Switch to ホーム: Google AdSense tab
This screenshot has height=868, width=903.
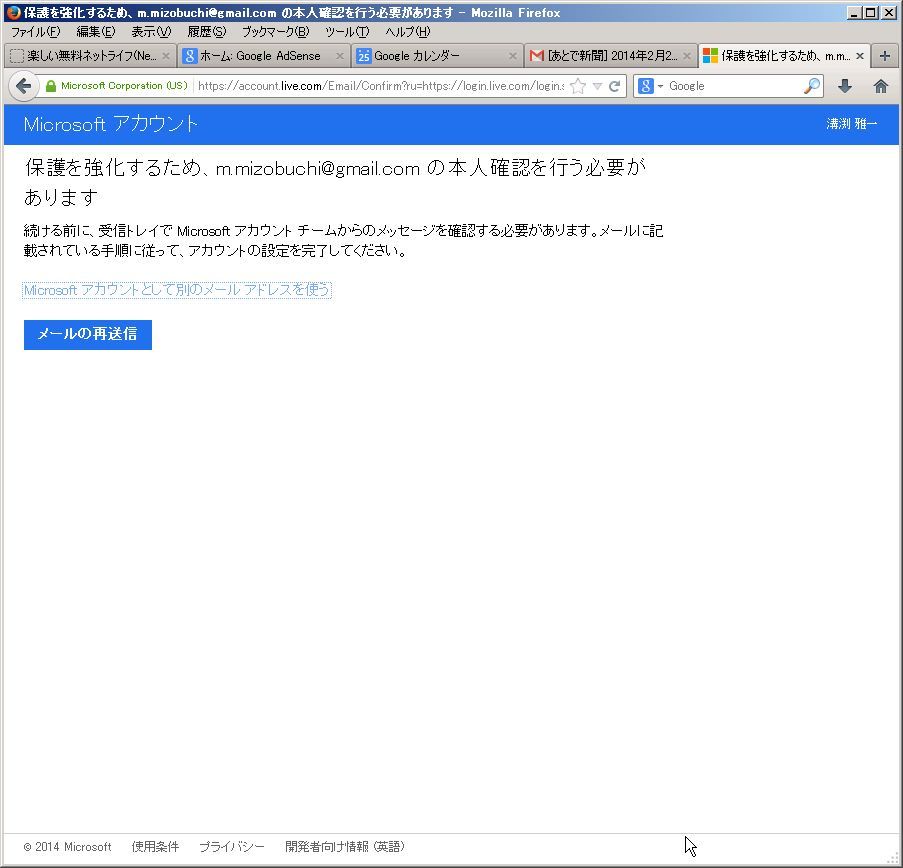click(x=263, y=56)
